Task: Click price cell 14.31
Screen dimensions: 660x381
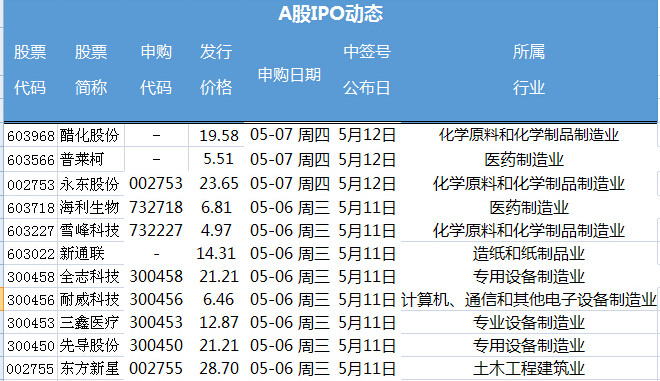Action: pos(216,253)
